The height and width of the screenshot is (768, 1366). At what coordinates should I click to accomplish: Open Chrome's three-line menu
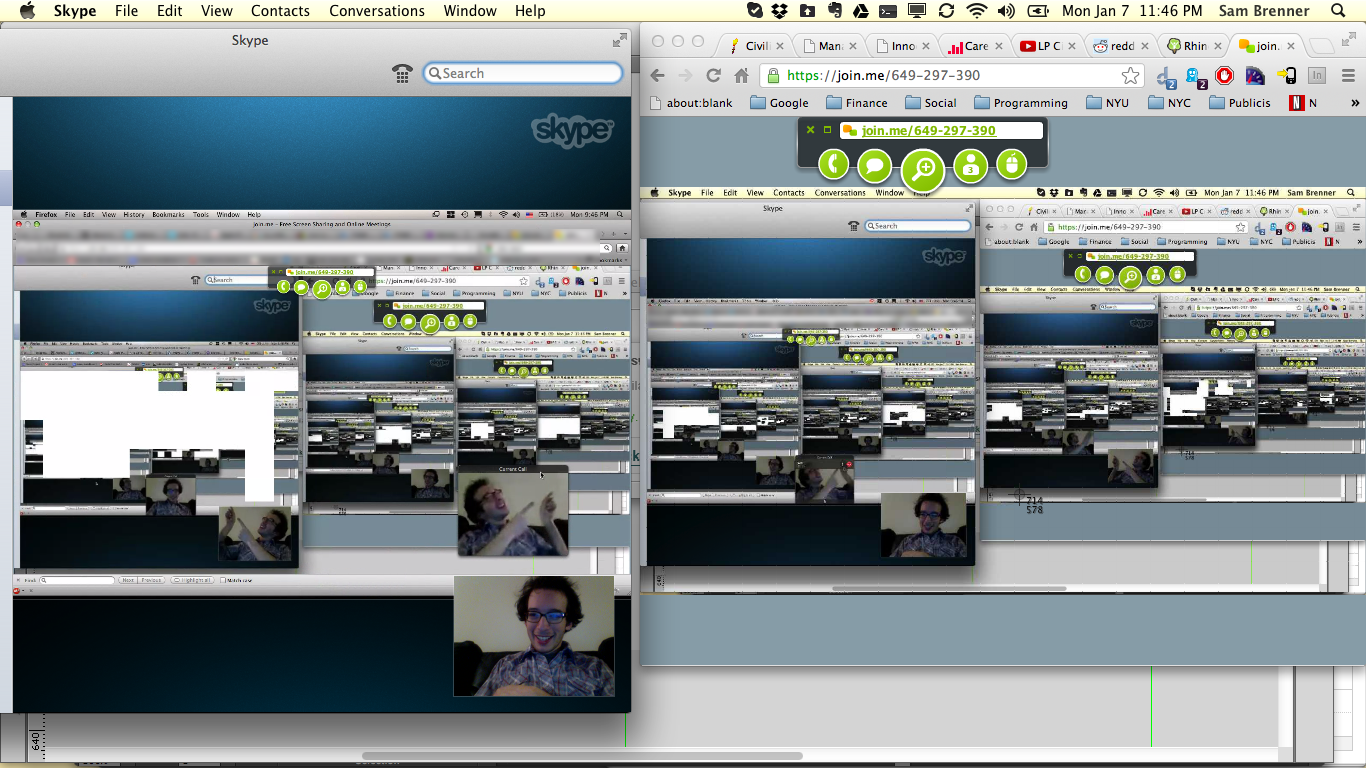1347,76
